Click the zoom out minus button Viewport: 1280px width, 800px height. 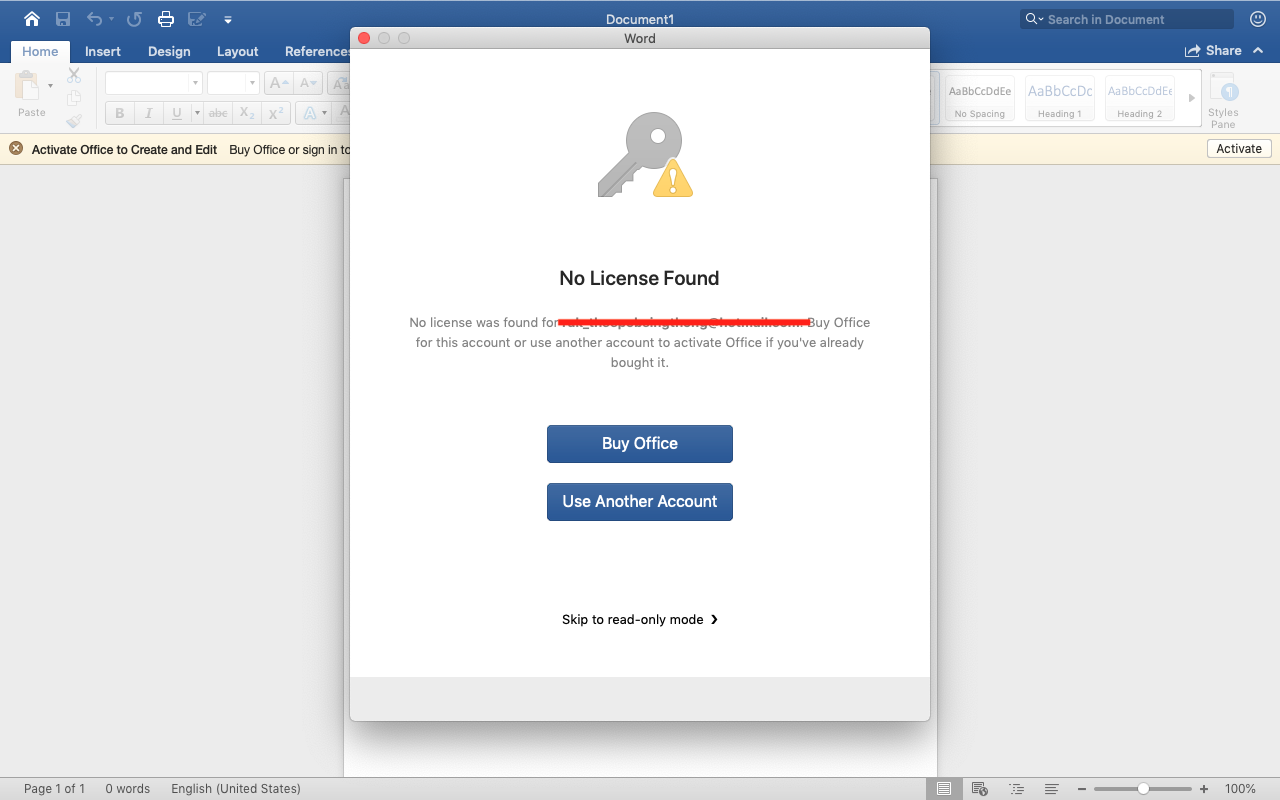pyautogui.click(x=1083, y=789)
